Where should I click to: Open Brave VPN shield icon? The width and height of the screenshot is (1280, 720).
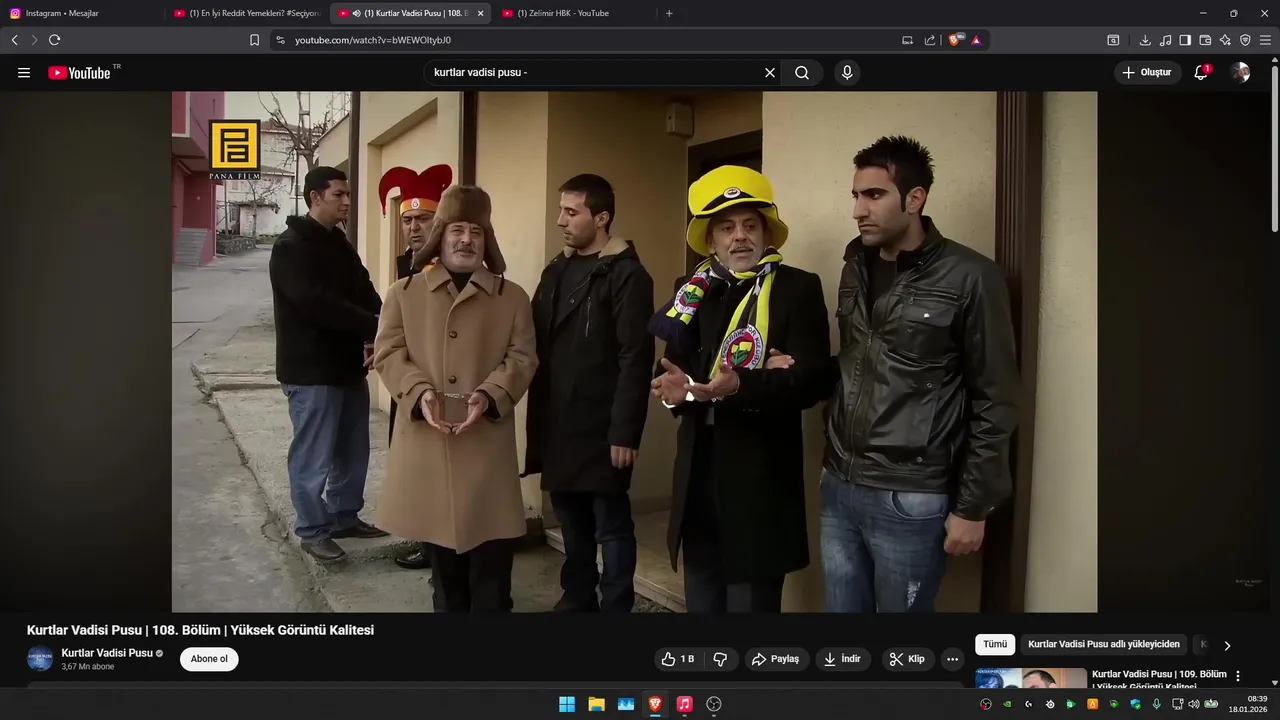coord(1245,40)
